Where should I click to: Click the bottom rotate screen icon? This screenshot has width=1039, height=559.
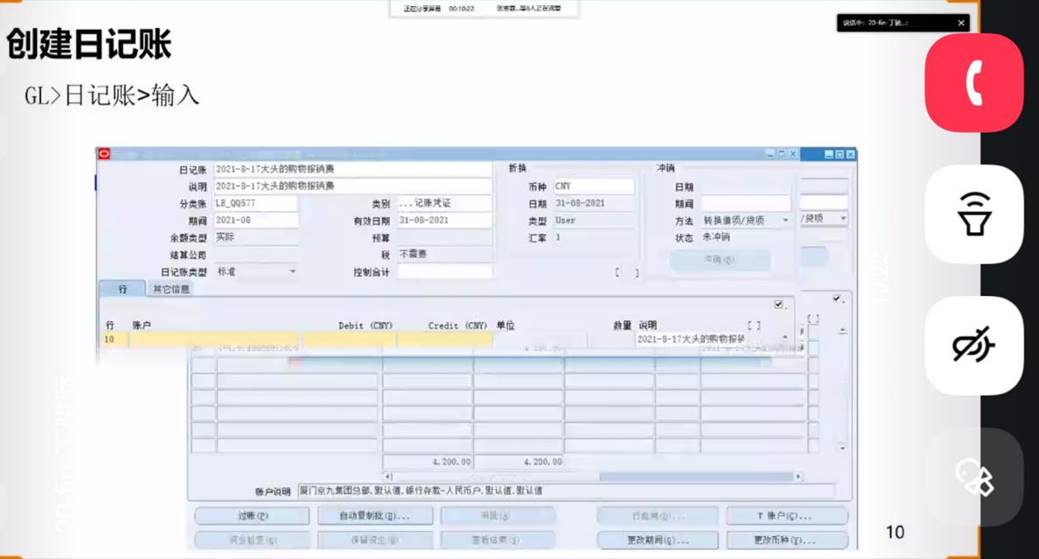973,477
